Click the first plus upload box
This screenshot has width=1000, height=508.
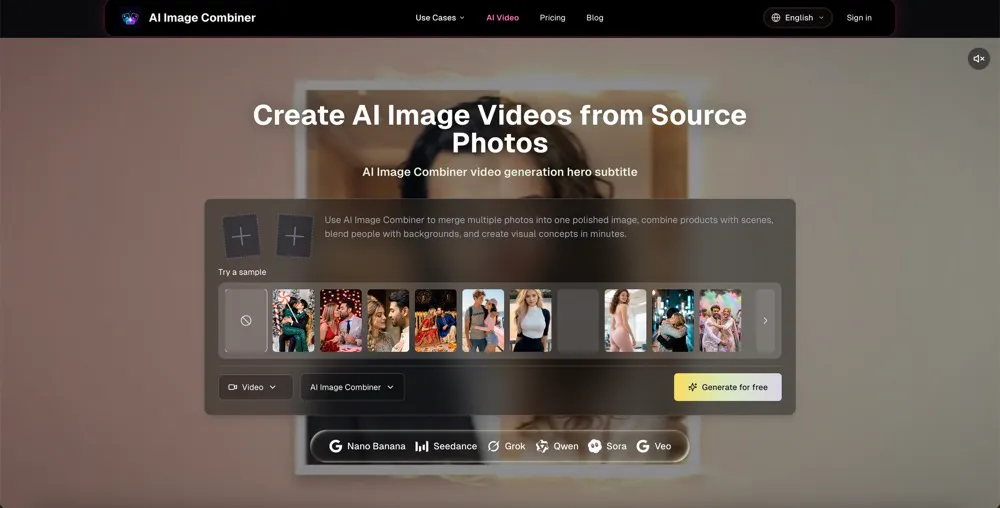(241, 236)
